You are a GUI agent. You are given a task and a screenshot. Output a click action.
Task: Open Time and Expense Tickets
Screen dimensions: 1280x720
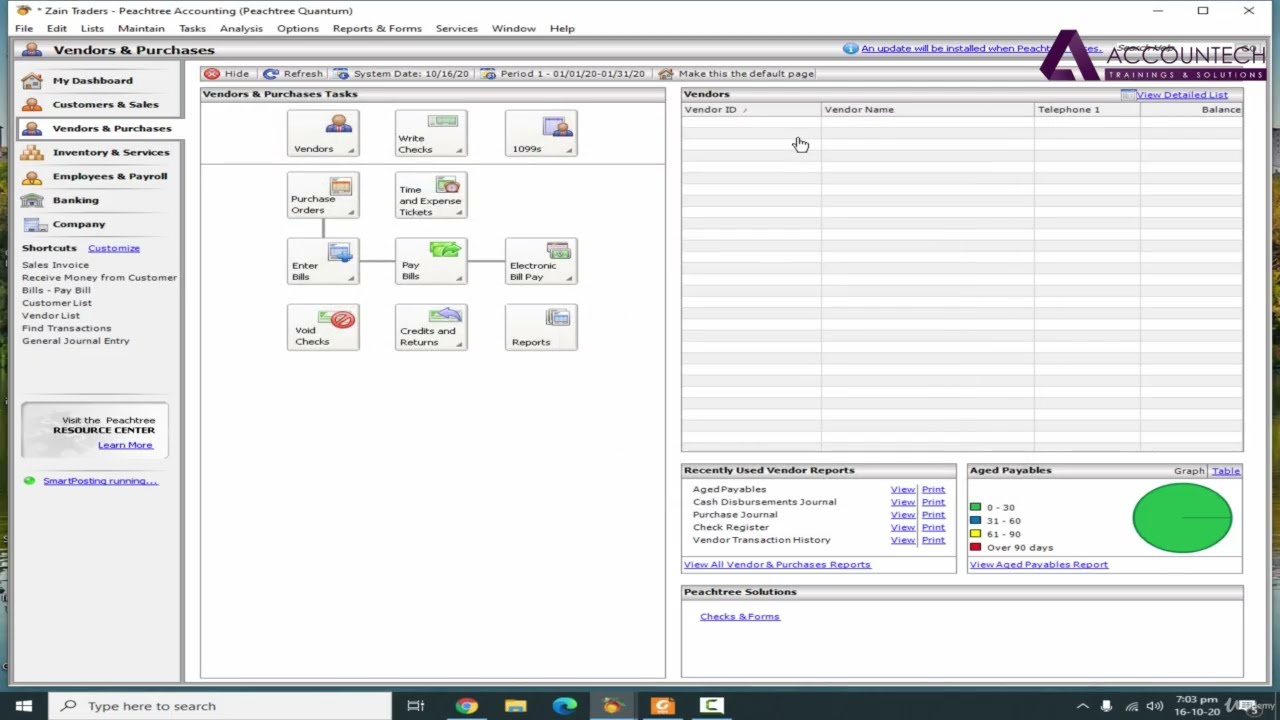(x=431, y=196)
